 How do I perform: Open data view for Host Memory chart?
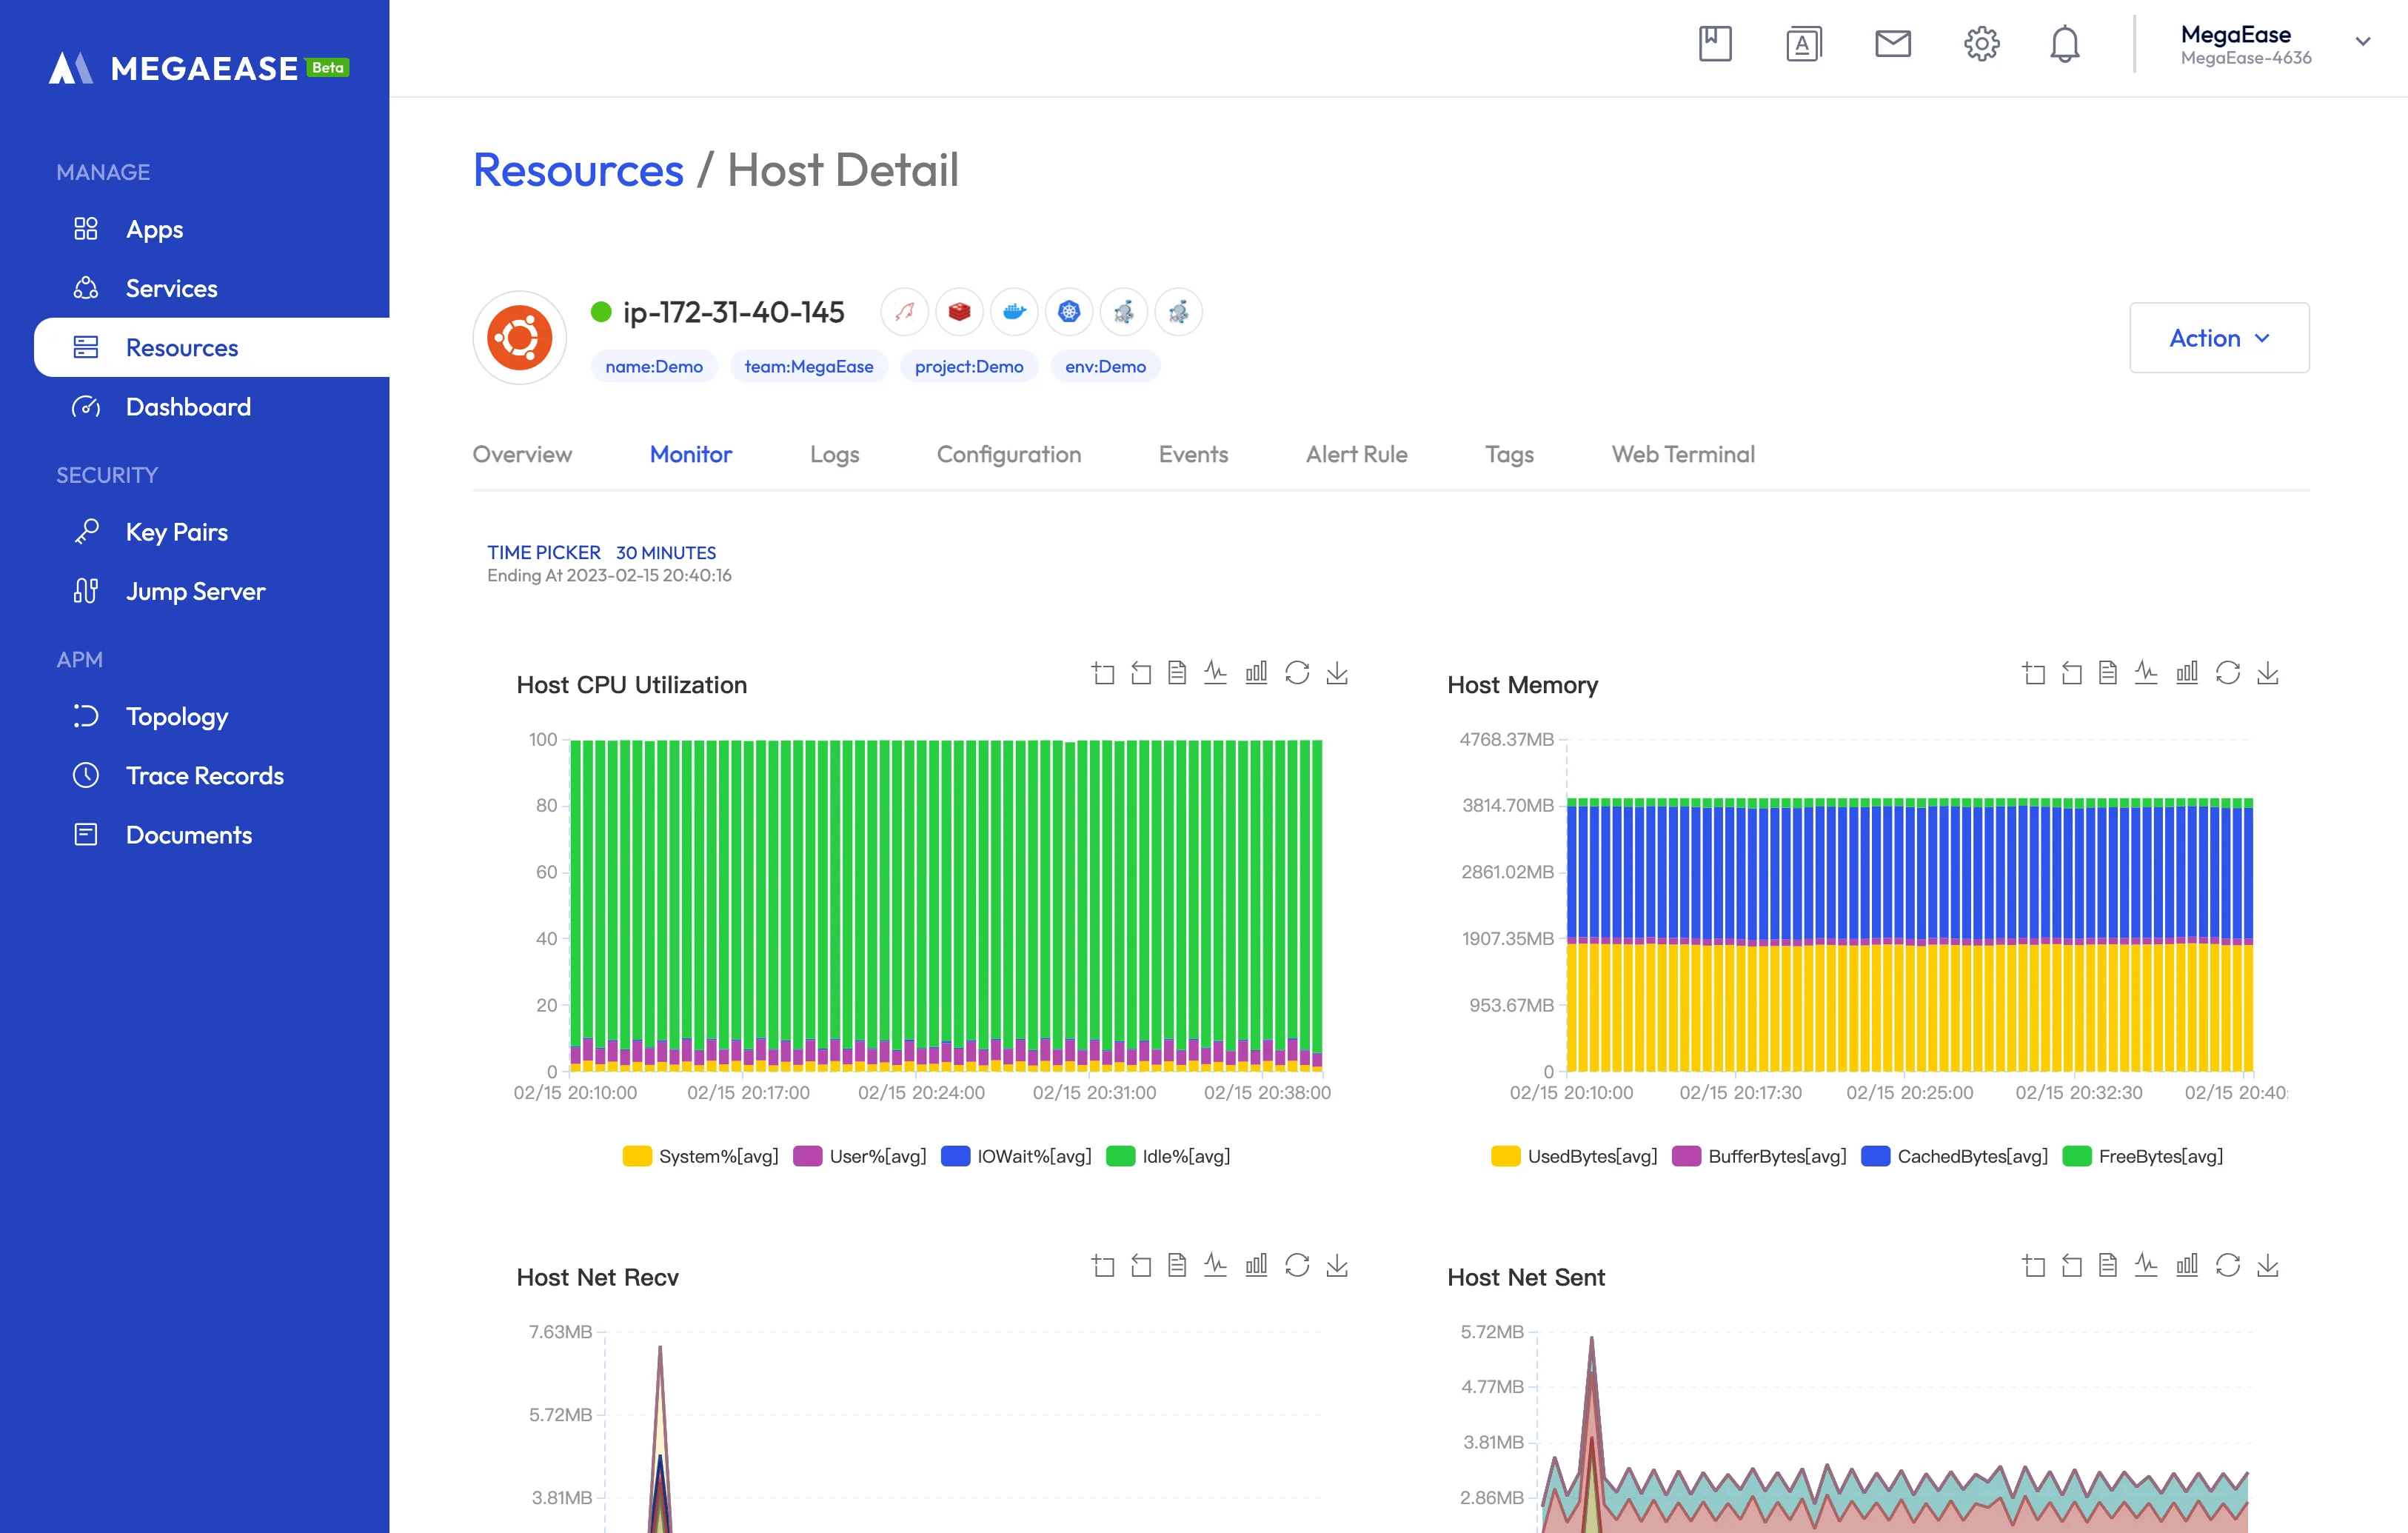pyautogui.click(x=2108, y=673)
